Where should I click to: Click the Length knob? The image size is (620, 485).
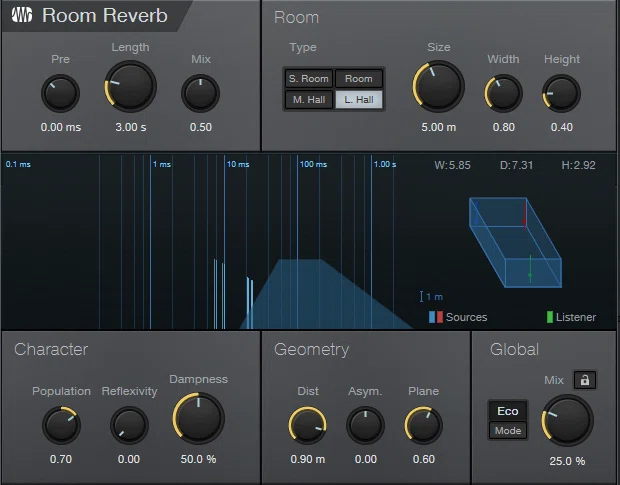coord(130,87)
